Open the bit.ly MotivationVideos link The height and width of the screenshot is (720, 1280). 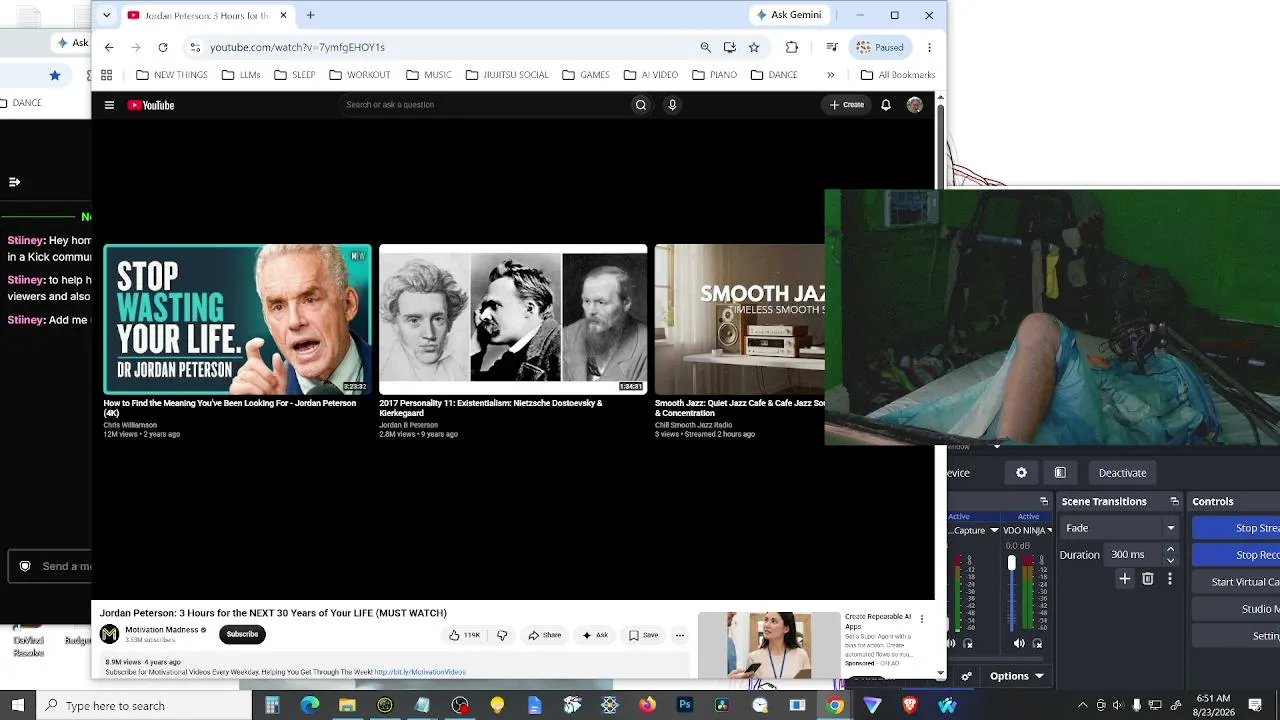pos(420,672)
